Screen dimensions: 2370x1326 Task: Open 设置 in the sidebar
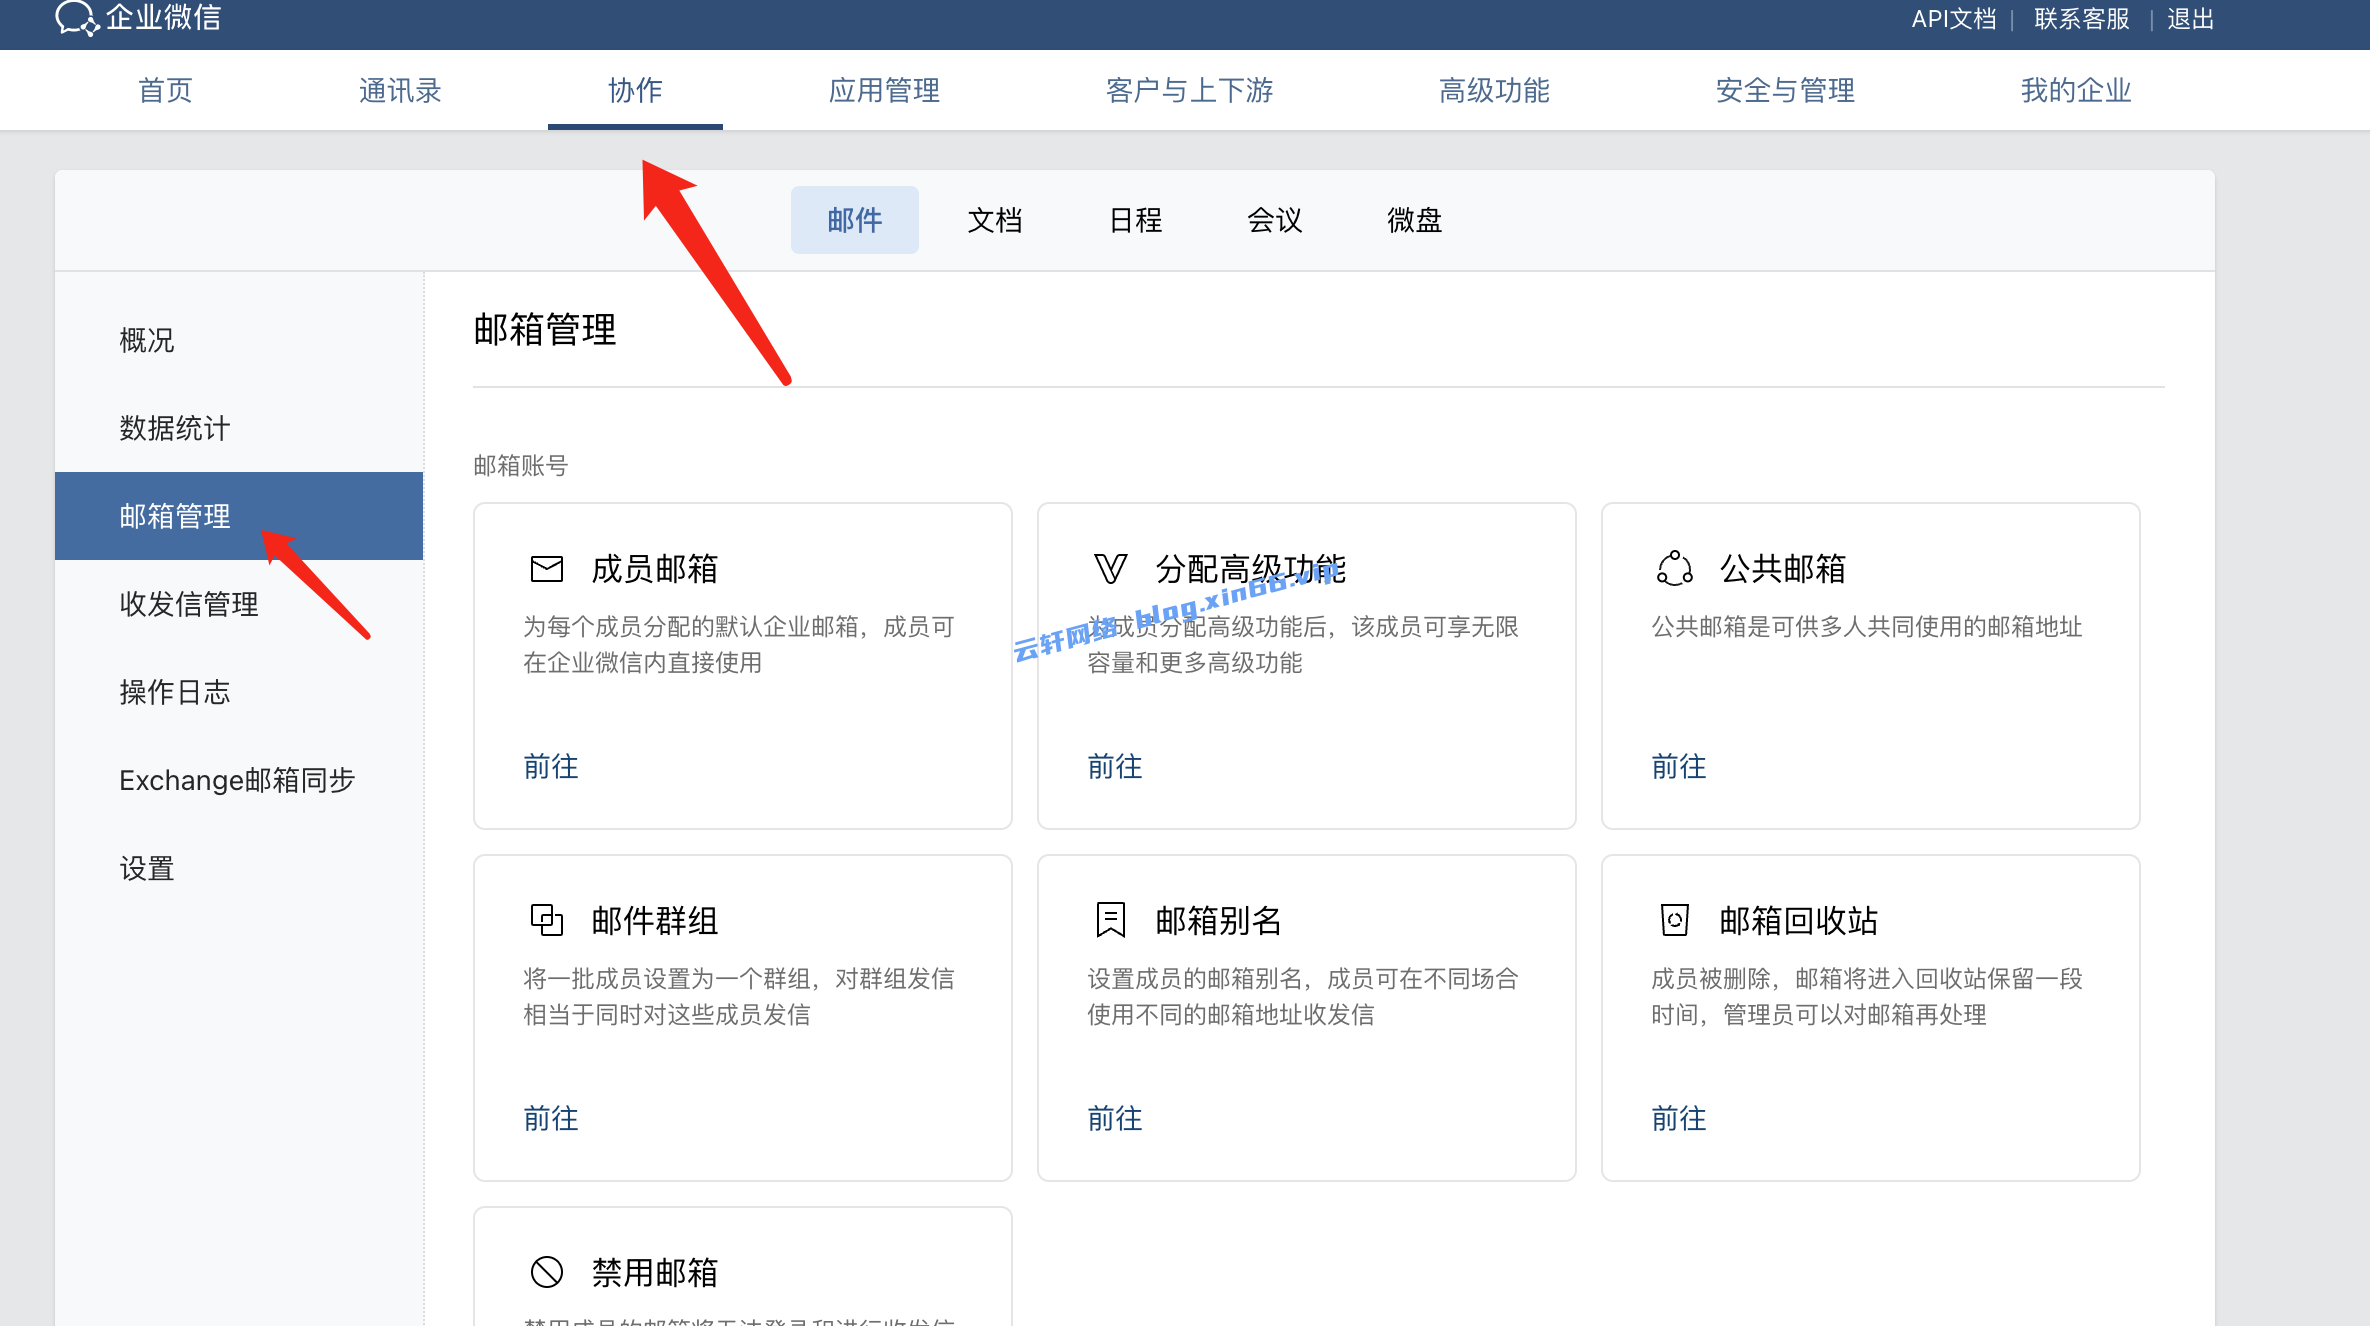239,868
